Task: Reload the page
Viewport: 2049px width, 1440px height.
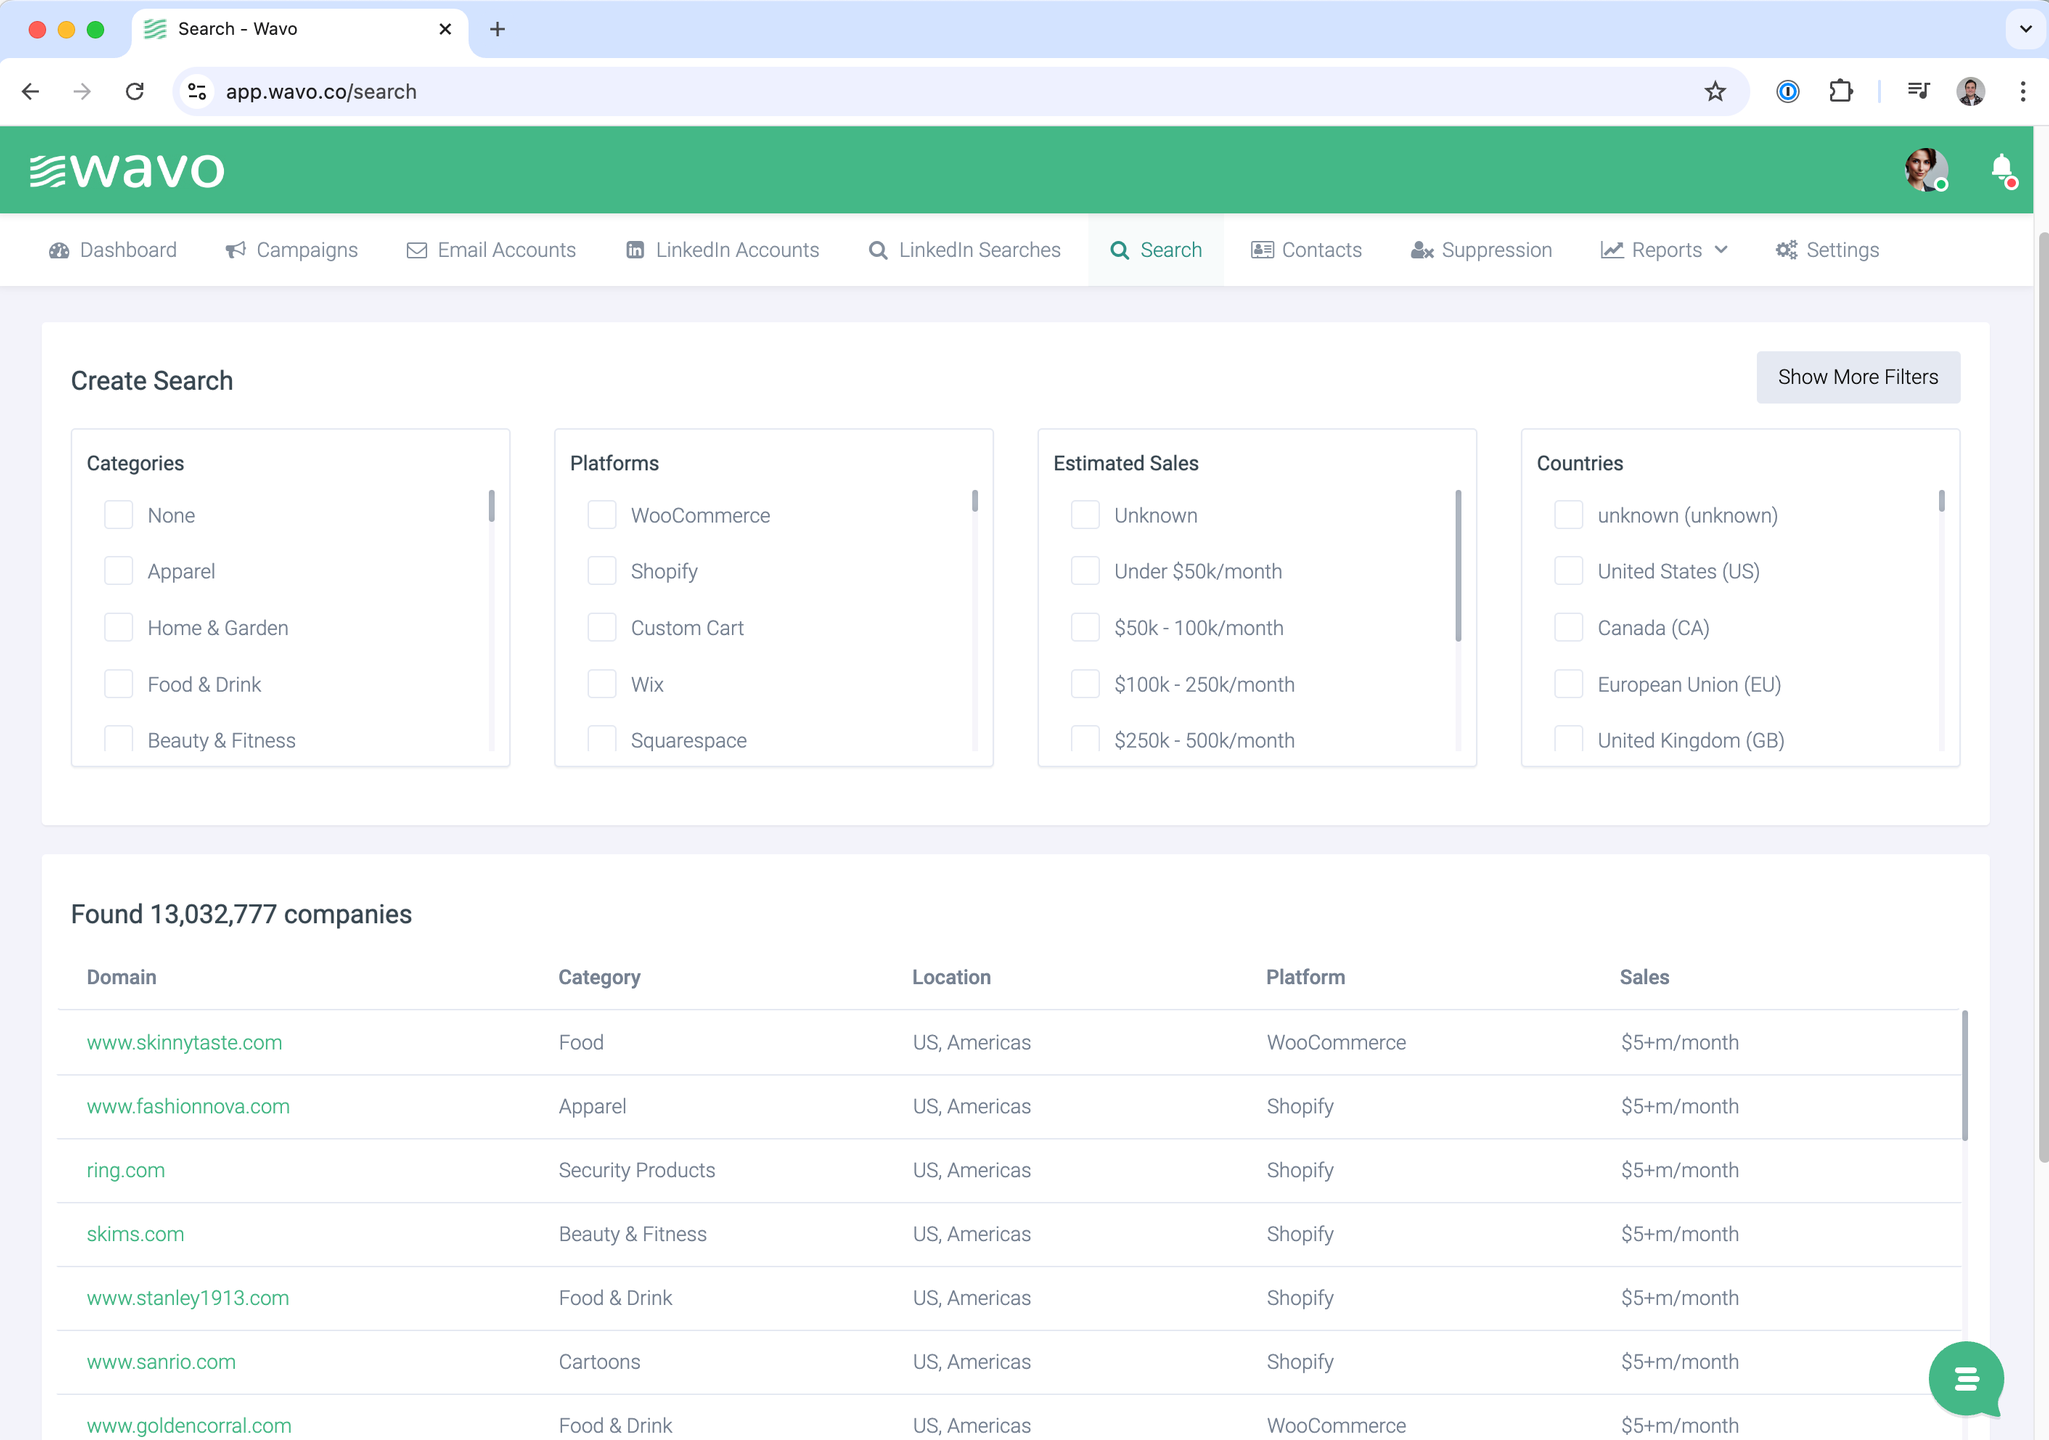Action: pyautogui.click(x=135, y=92)
